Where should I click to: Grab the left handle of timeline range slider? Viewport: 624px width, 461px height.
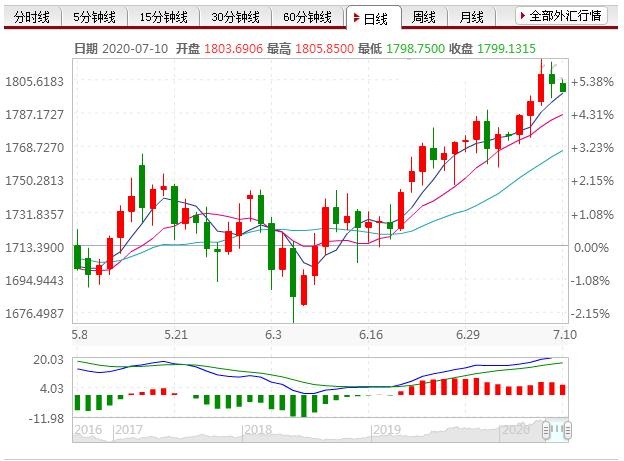546,430
